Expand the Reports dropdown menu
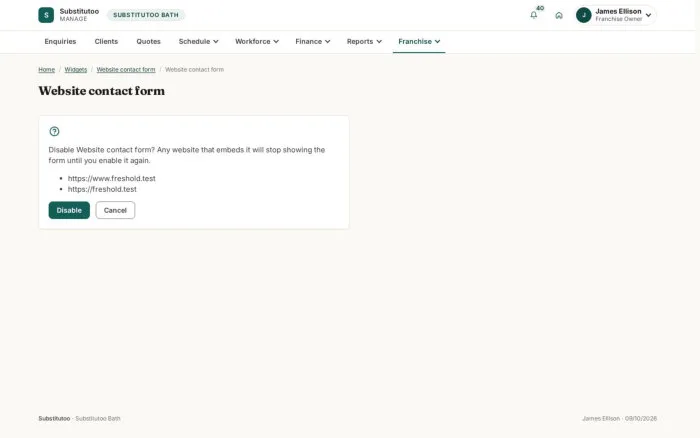700x438 pixels. coord(364,42)
